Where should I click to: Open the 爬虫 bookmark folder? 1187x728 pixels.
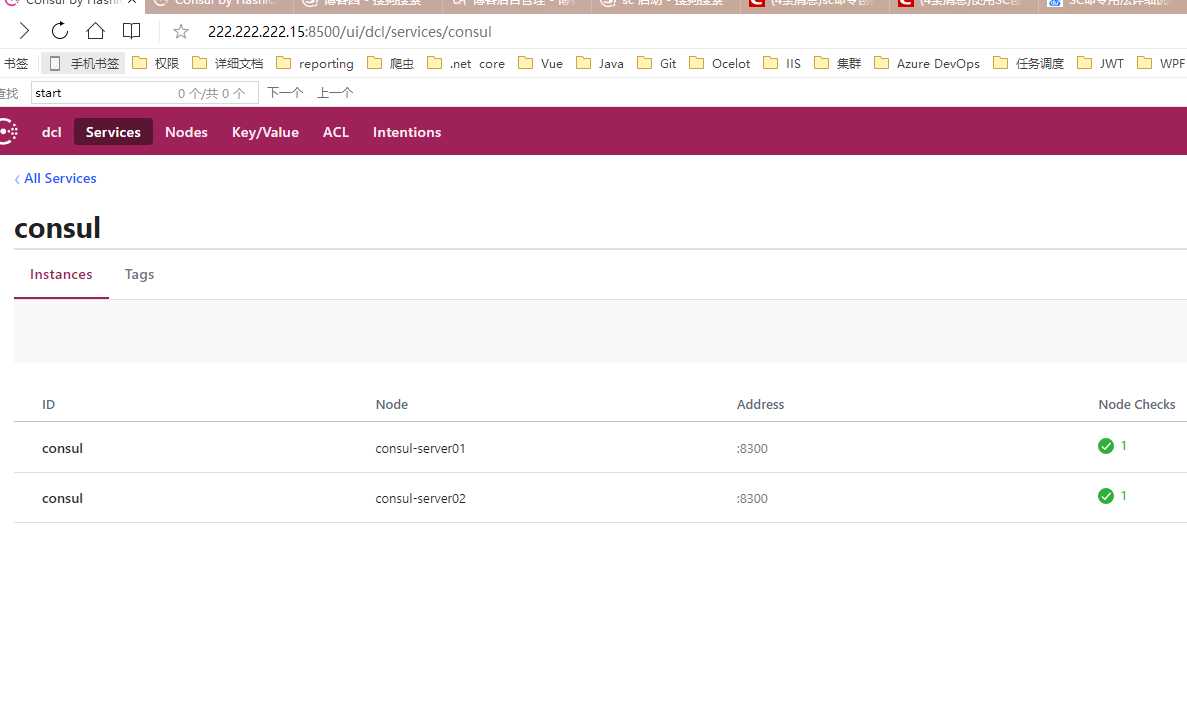[391, 64]
